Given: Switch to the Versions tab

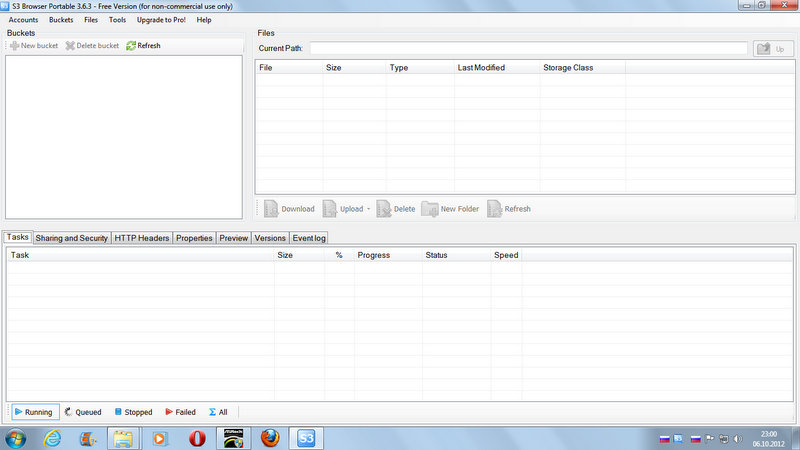Looking at the screenshot, I should coord(270,238).
